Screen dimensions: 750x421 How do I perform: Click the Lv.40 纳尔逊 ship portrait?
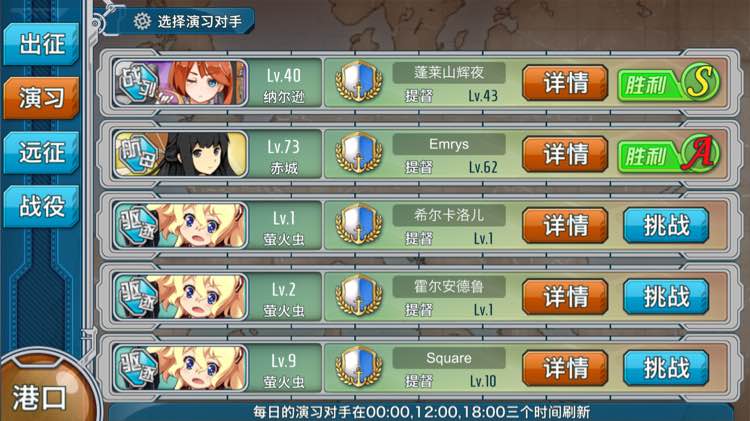coord(180,83)
